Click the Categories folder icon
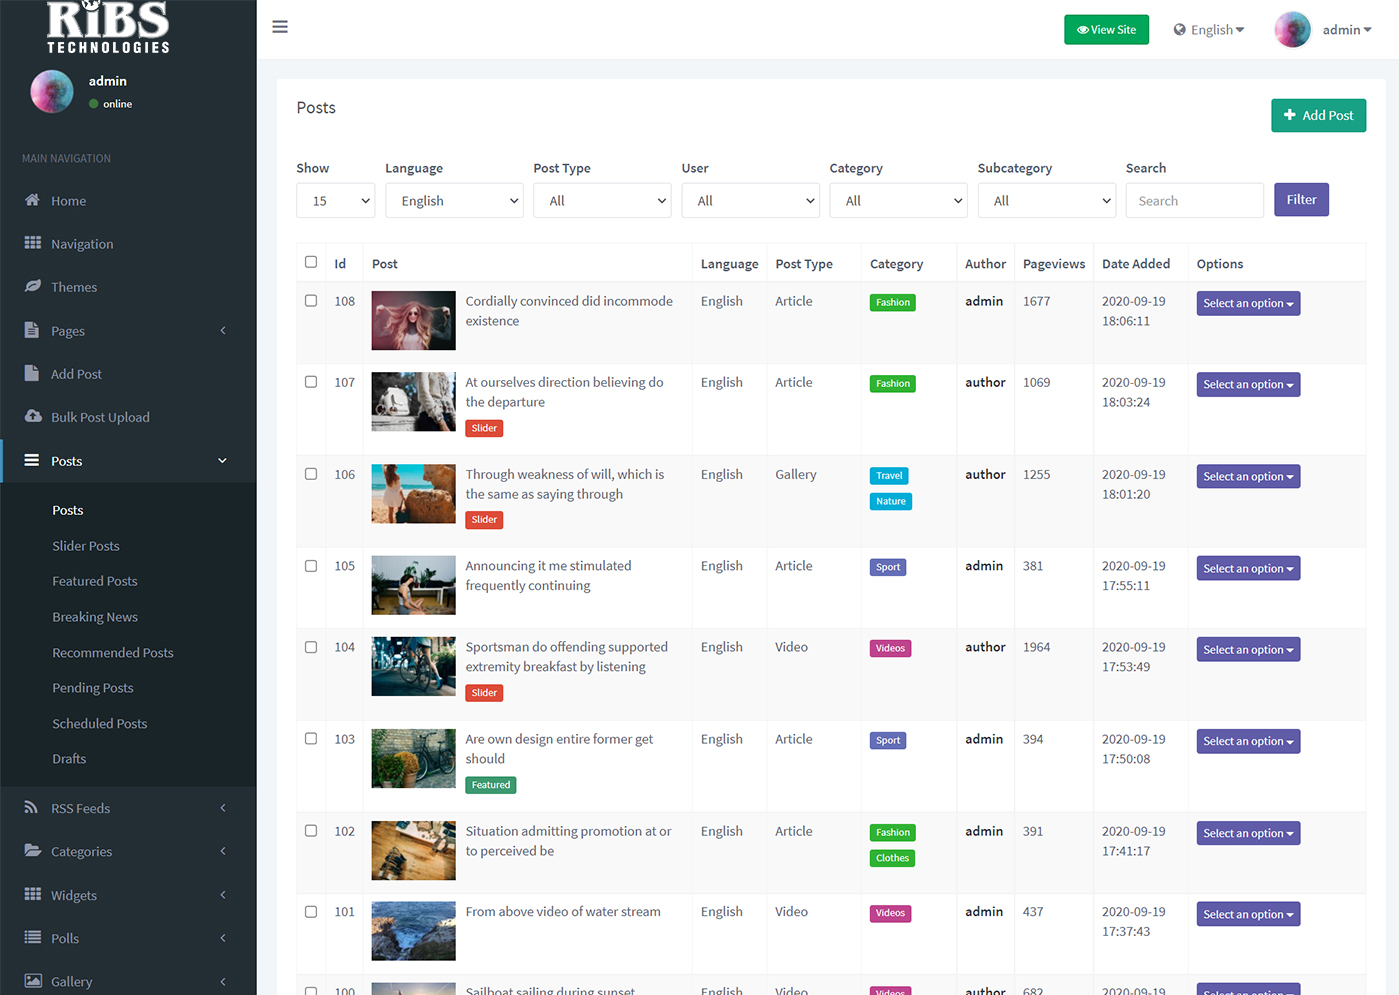 pyautogui.click(x=32, y=851)
